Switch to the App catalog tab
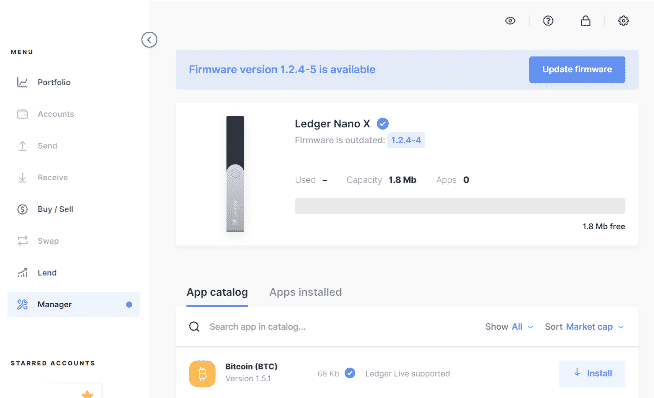The image size is (654, 398). [x=217, y=292]
